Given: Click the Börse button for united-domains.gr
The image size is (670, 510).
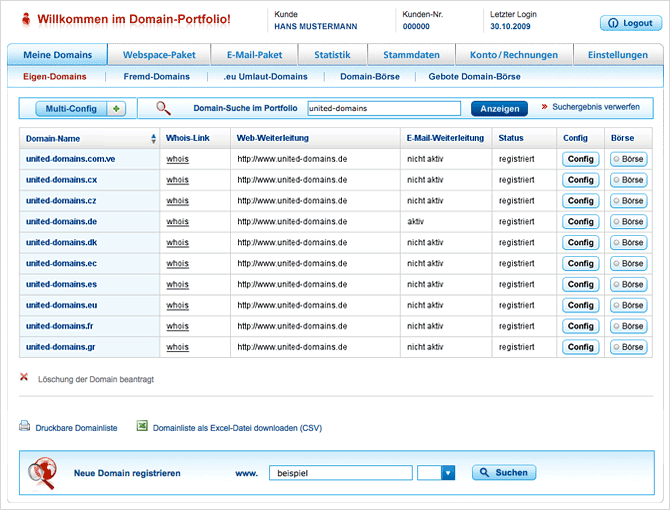Looking at the screenshot, I should tap(629, 347).
